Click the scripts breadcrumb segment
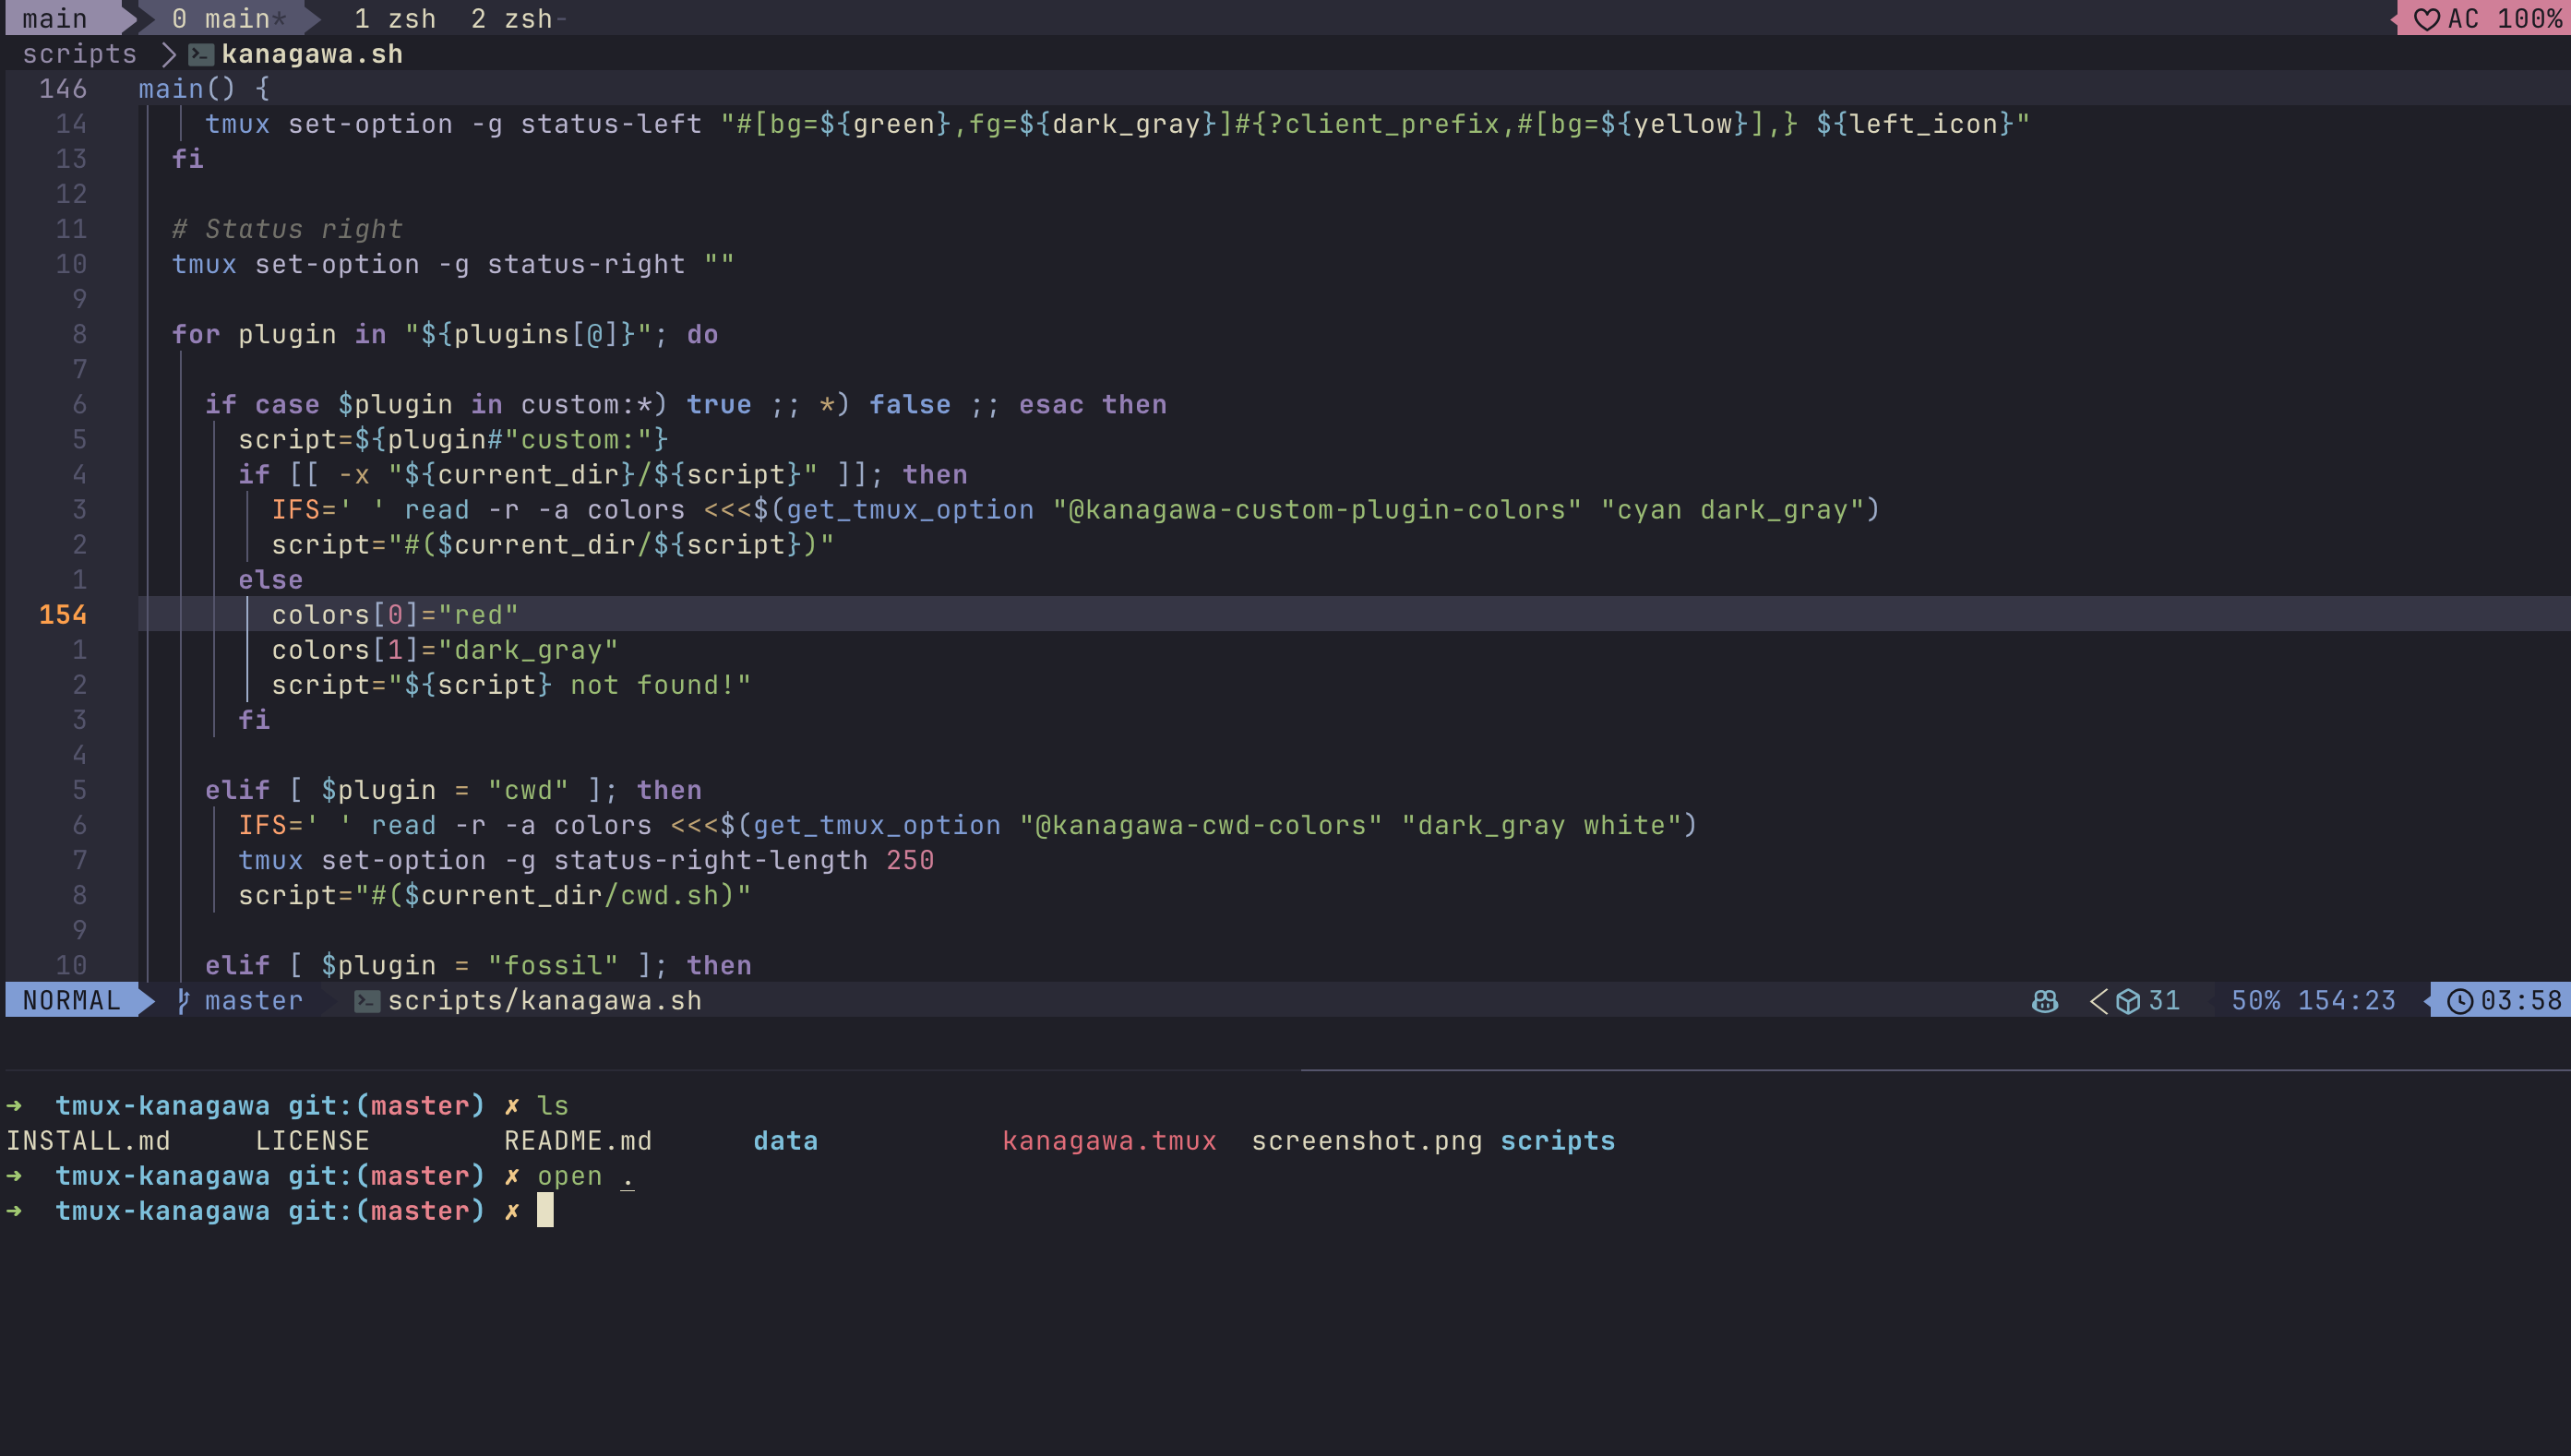The height and width of the screenshot is (1456, 2571). point(79,55)
